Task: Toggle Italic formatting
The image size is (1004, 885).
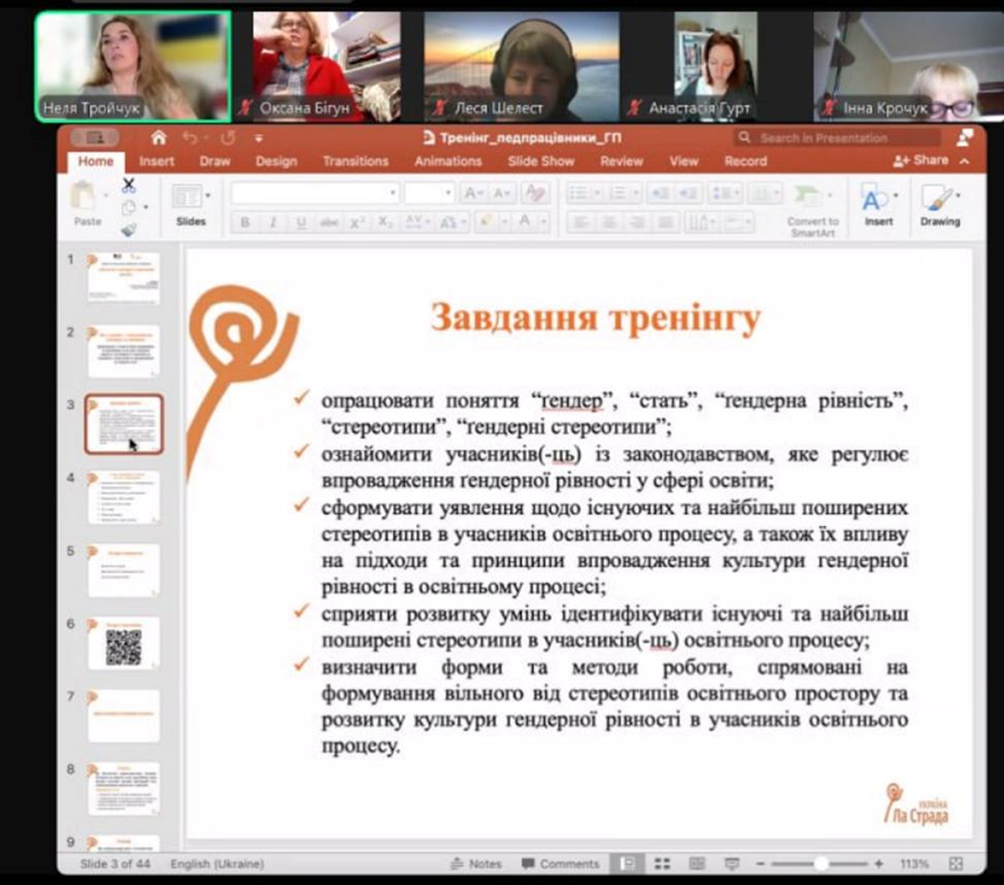Action: coord(272,223)
